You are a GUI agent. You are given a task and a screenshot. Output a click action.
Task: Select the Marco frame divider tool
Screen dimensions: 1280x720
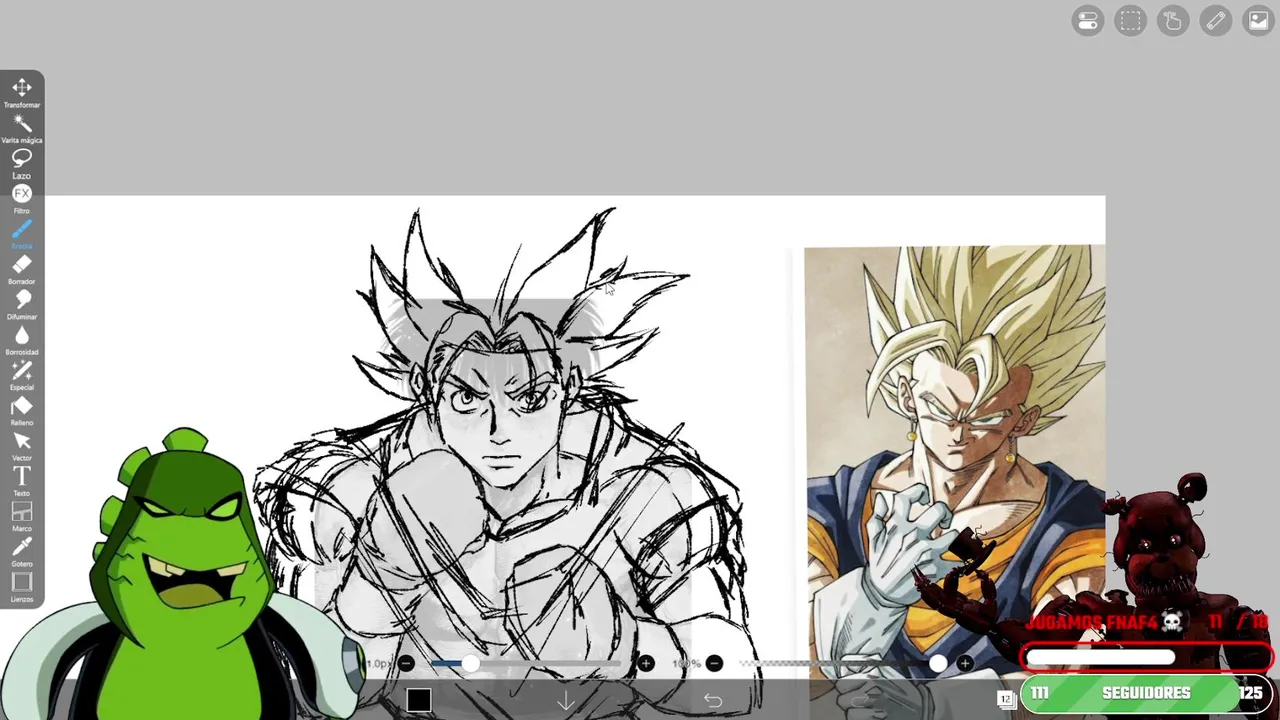(22, 516)
